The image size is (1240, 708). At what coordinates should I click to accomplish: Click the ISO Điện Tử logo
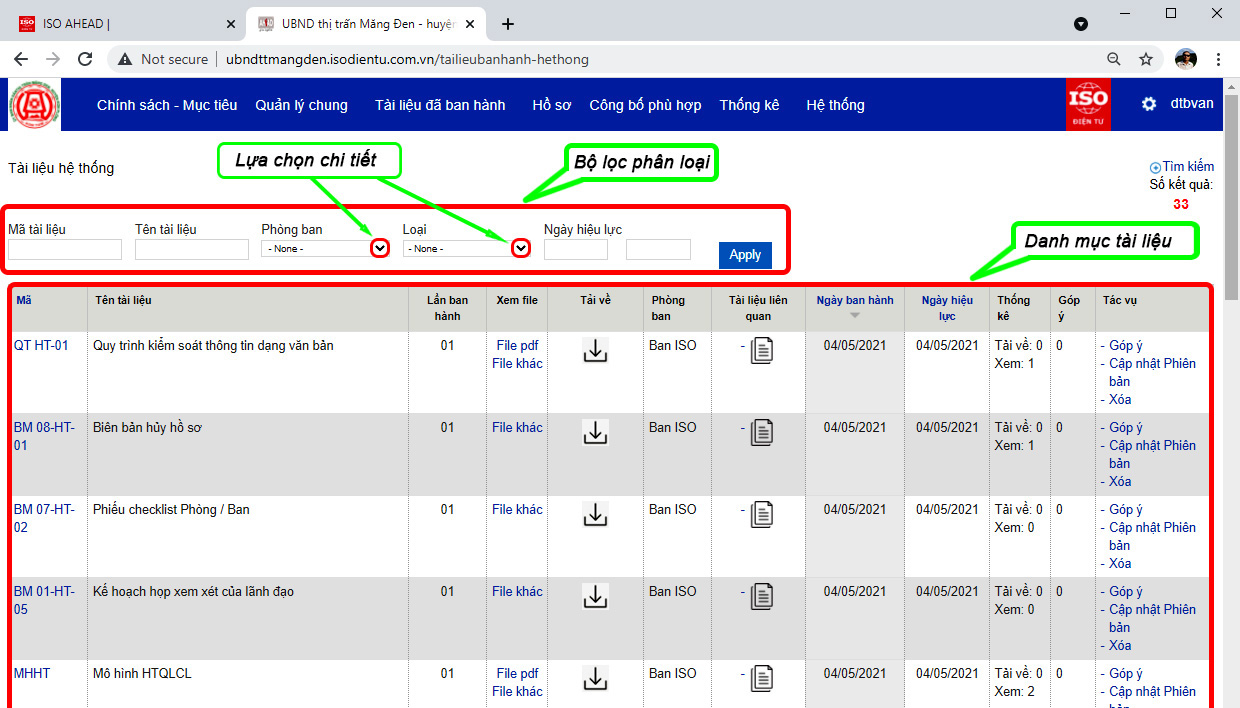click(1088, 105)
